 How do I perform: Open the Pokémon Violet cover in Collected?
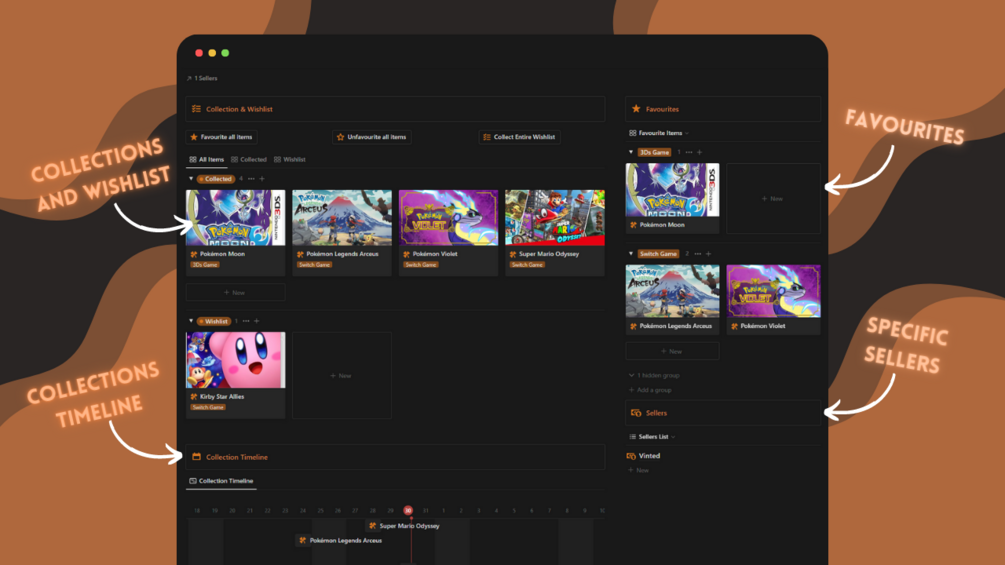[448, 218]
